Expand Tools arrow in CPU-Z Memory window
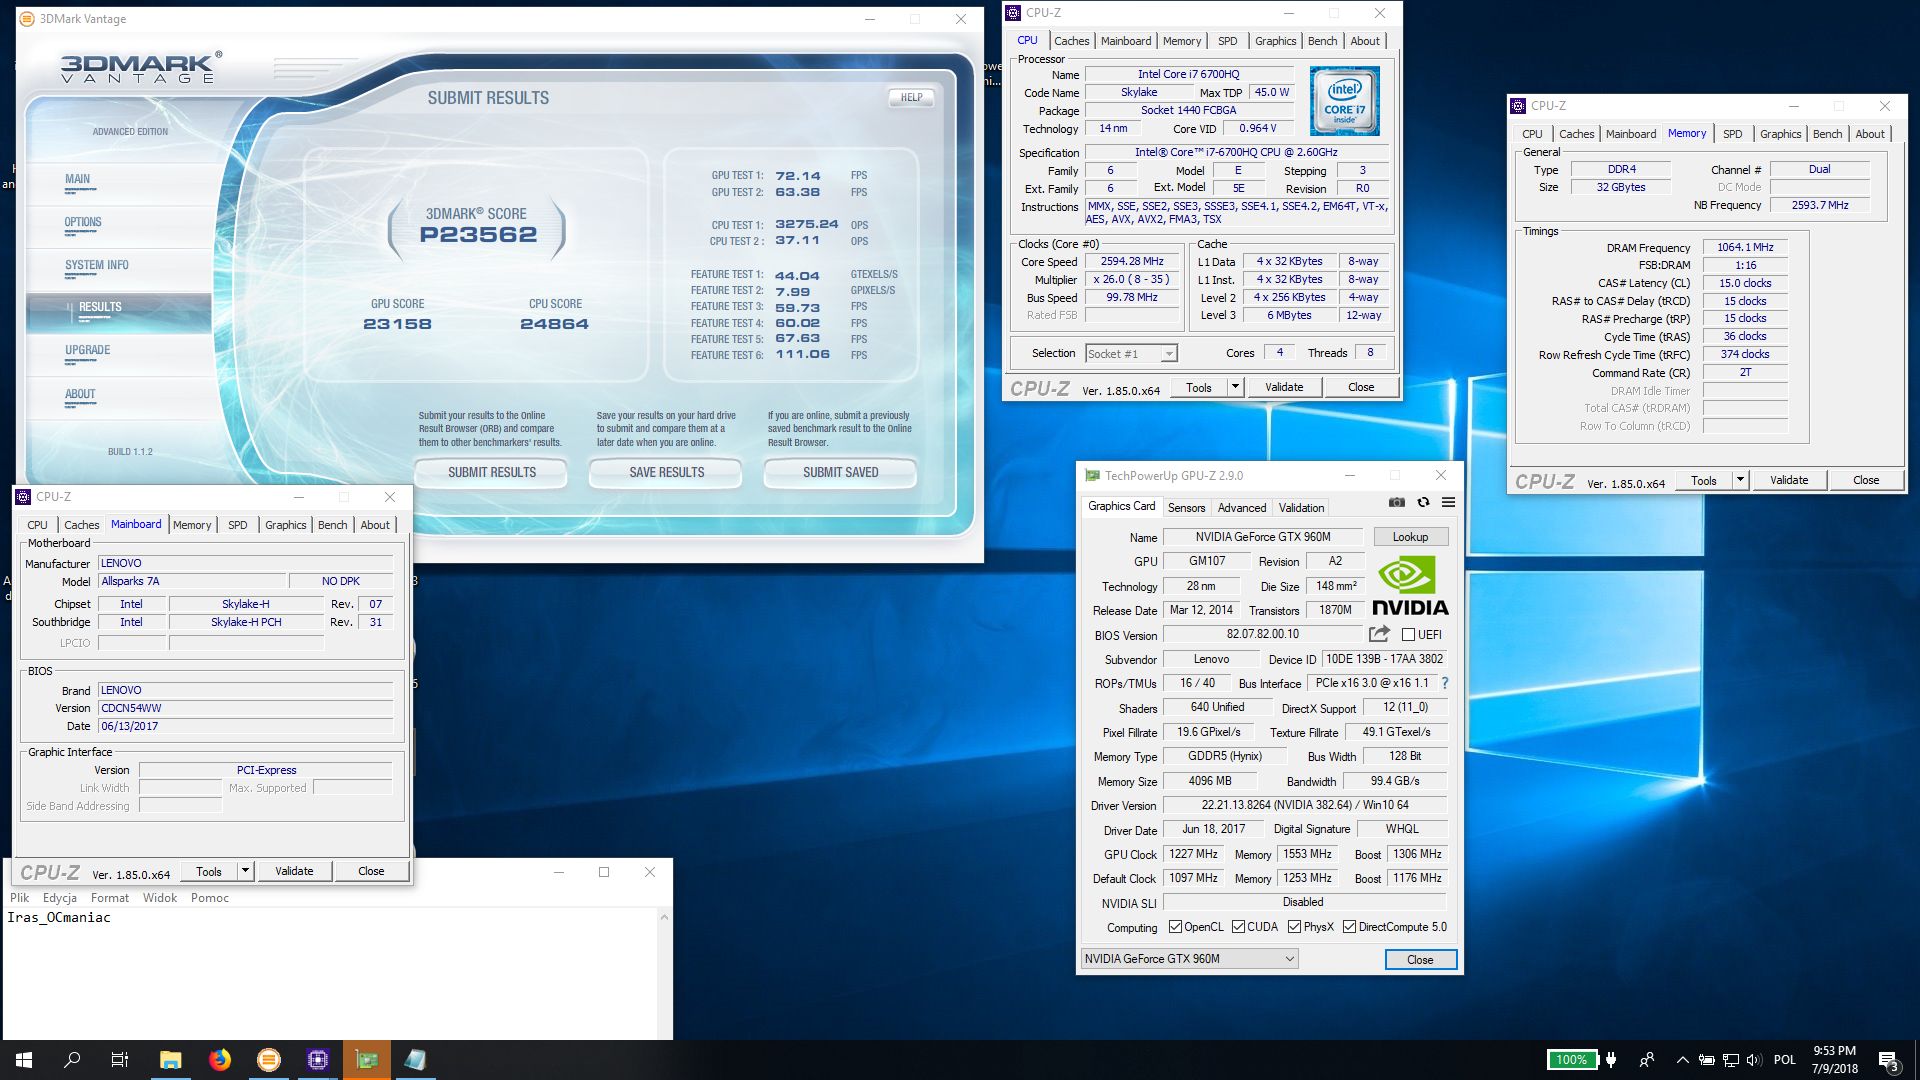This screenshot has width=1920, height=1080. (1740, 480)
